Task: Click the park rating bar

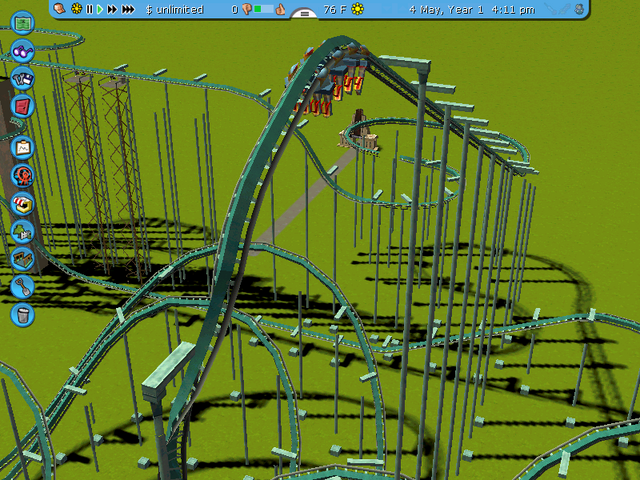Action: (x=263, y=9)
